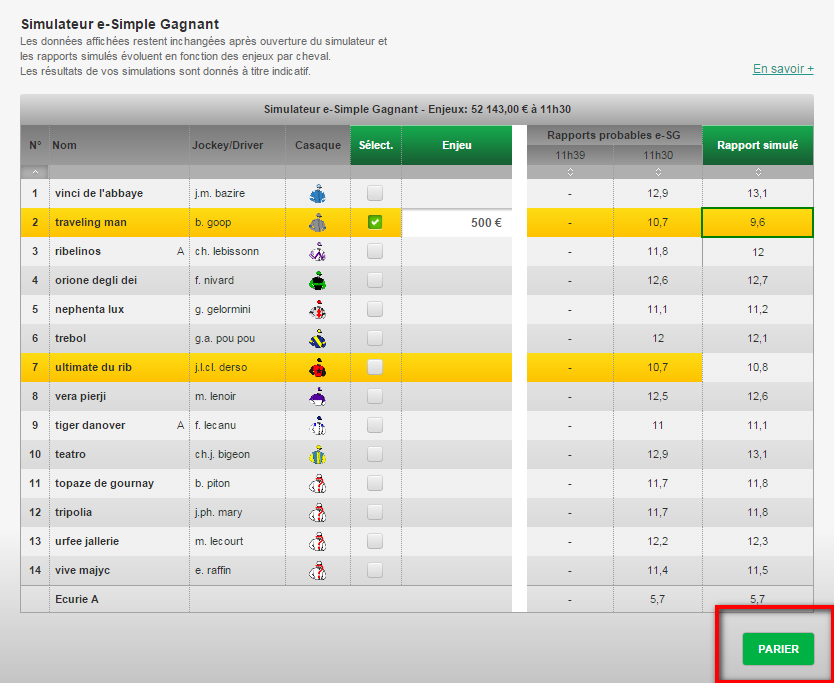The image size is (834, 683).
Task: Click jockey name b. goop
Action: click(213, 222)
